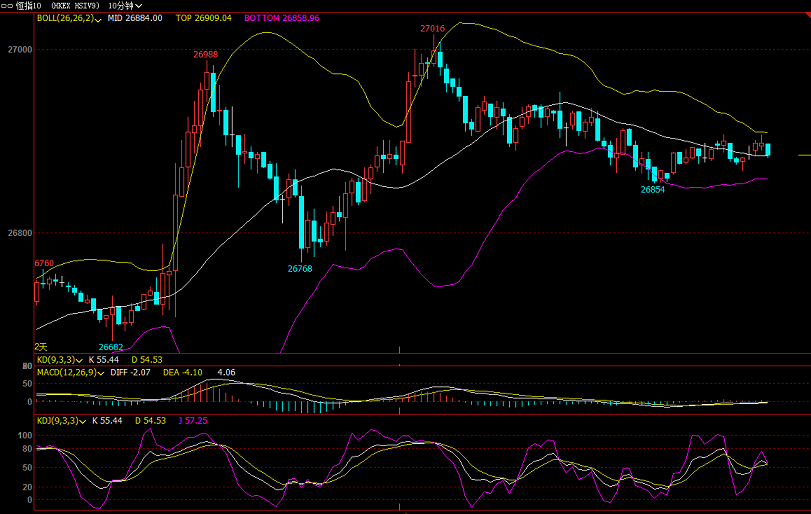Select the BOLL BOTTOM 26858.96 value
Viewport: 811px width, 514px height.
point(283,18)
